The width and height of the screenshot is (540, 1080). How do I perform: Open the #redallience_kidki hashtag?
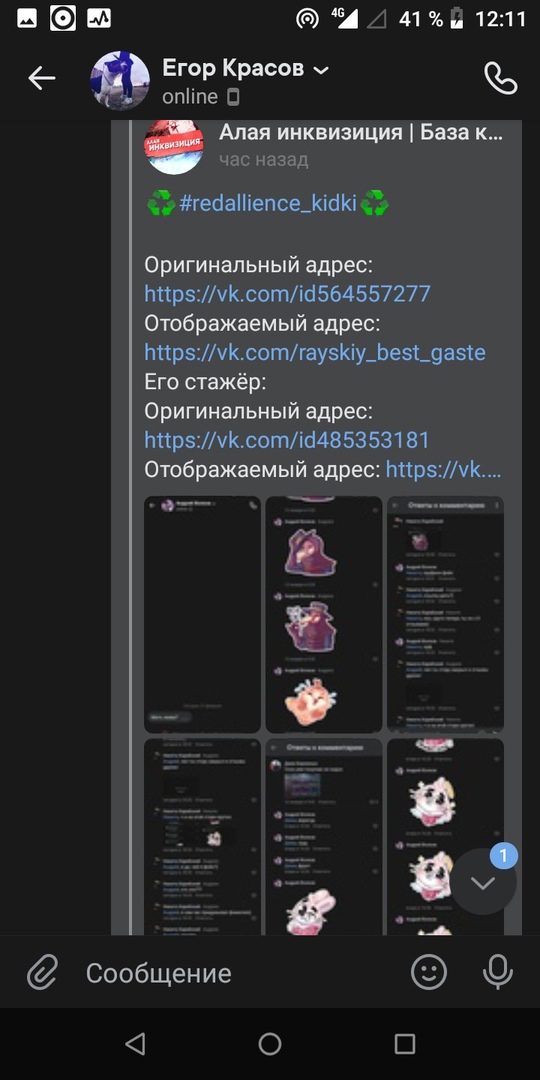point(268,204)
